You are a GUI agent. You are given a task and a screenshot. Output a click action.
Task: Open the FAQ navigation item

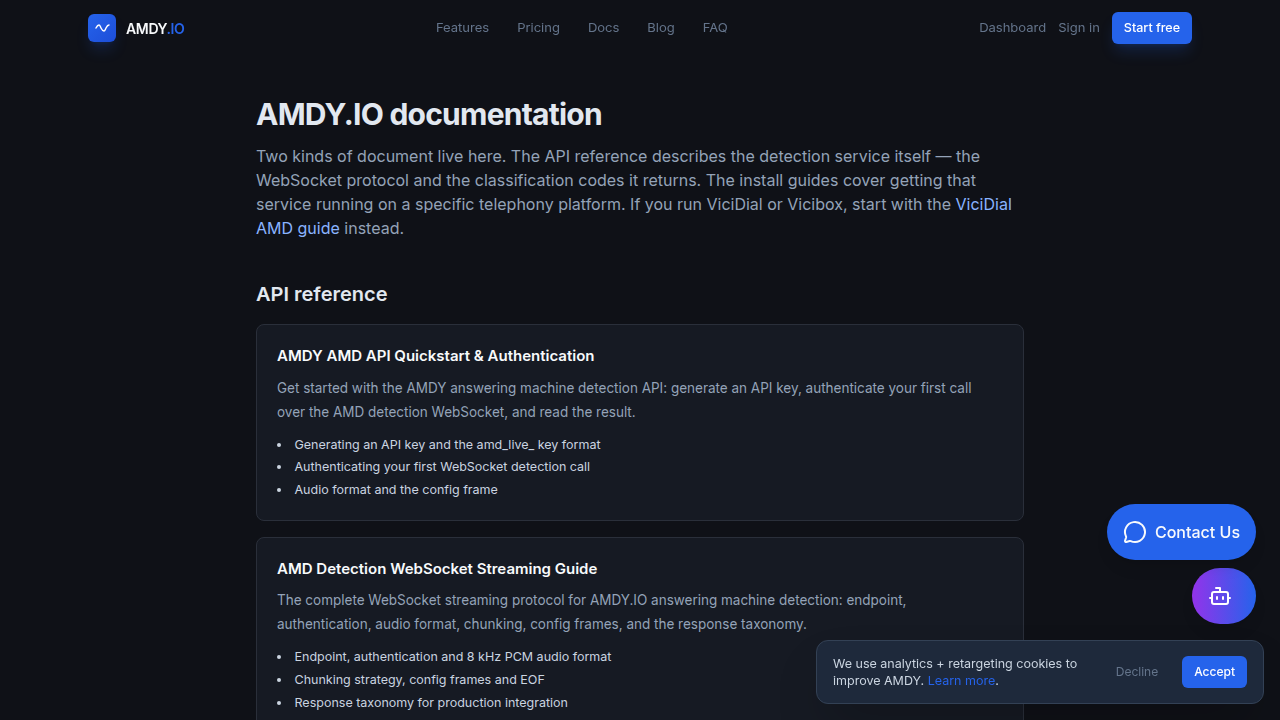715,28
